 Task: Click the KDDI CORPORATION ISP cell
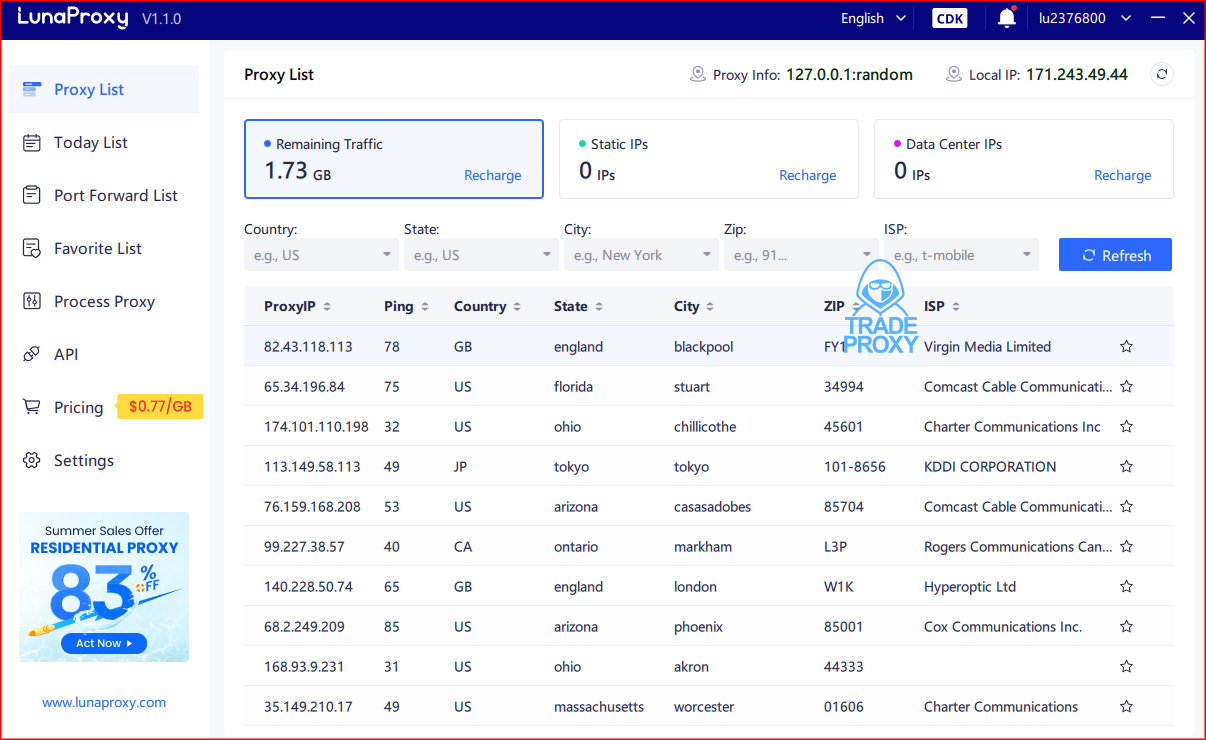tap(990, 467)
